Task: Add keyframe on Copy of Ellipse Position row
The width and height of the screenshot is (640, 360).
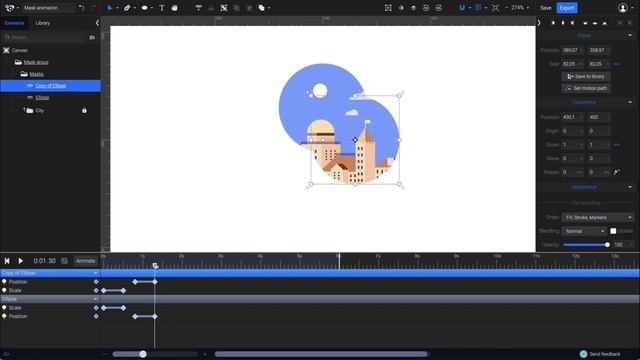Action: (x=96, y=282)
